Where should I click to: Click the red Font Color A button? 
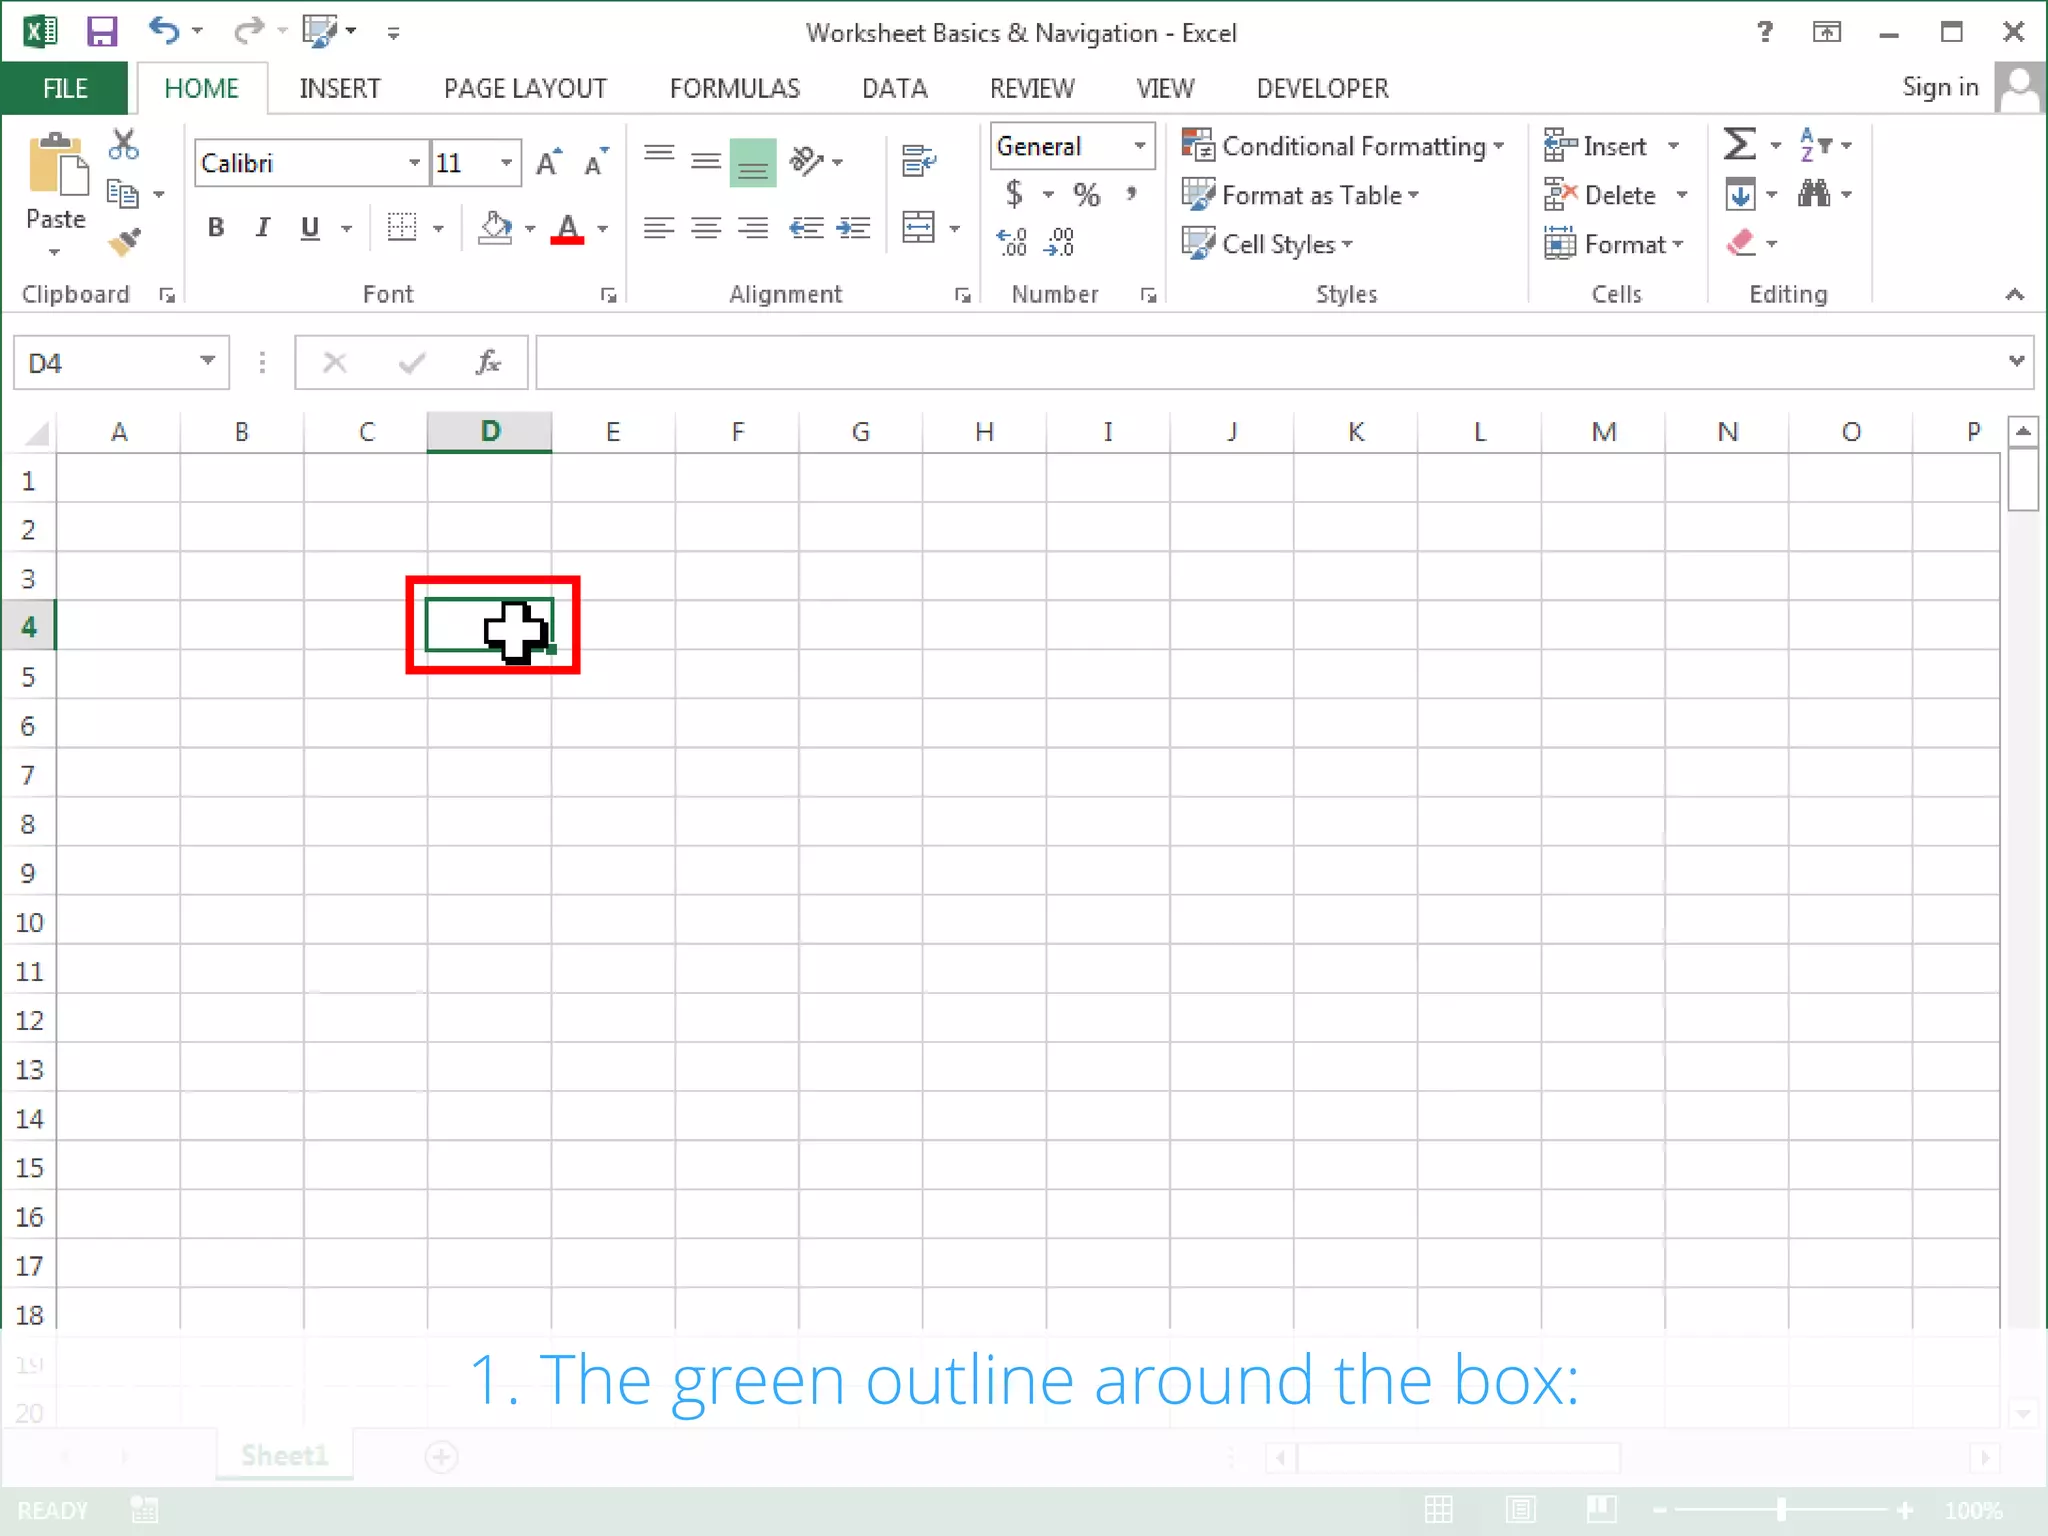[568, 228]
